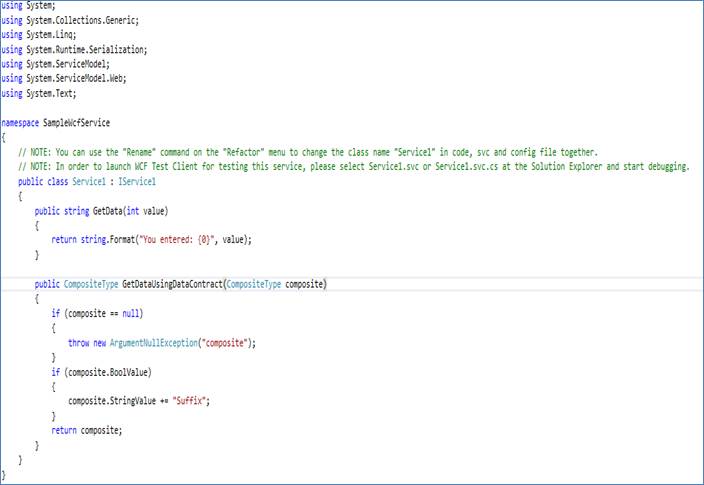Click ArgumentNullException in the throw statement
The width and height of the screenshot is (704, 485).
pos(154,343)
